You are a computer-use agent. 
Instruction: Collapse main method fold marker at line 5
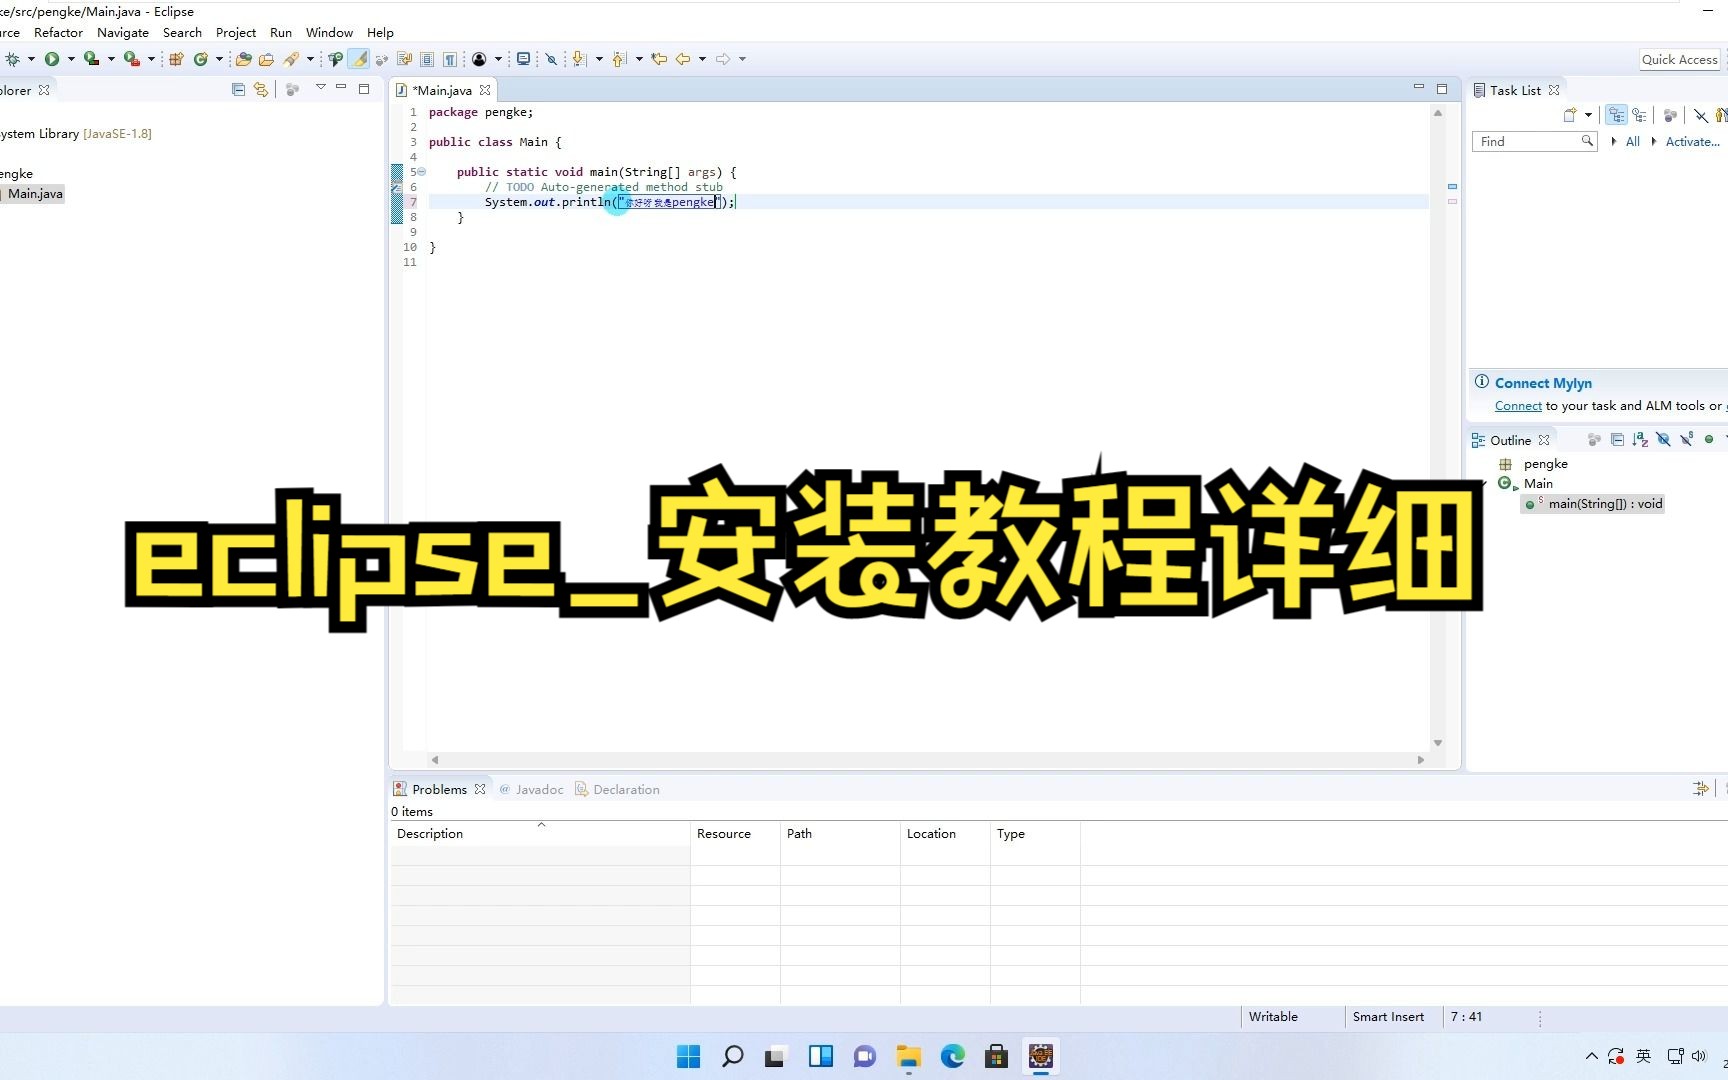point(422,172)
